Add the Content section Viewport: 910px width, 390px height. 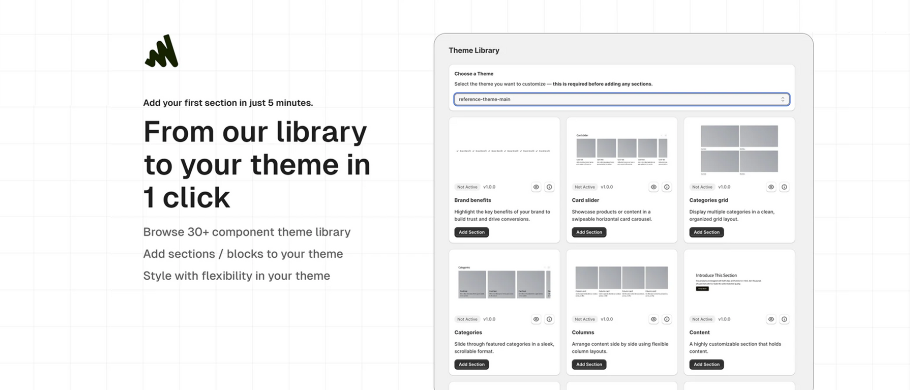click(x=706, y=364)
